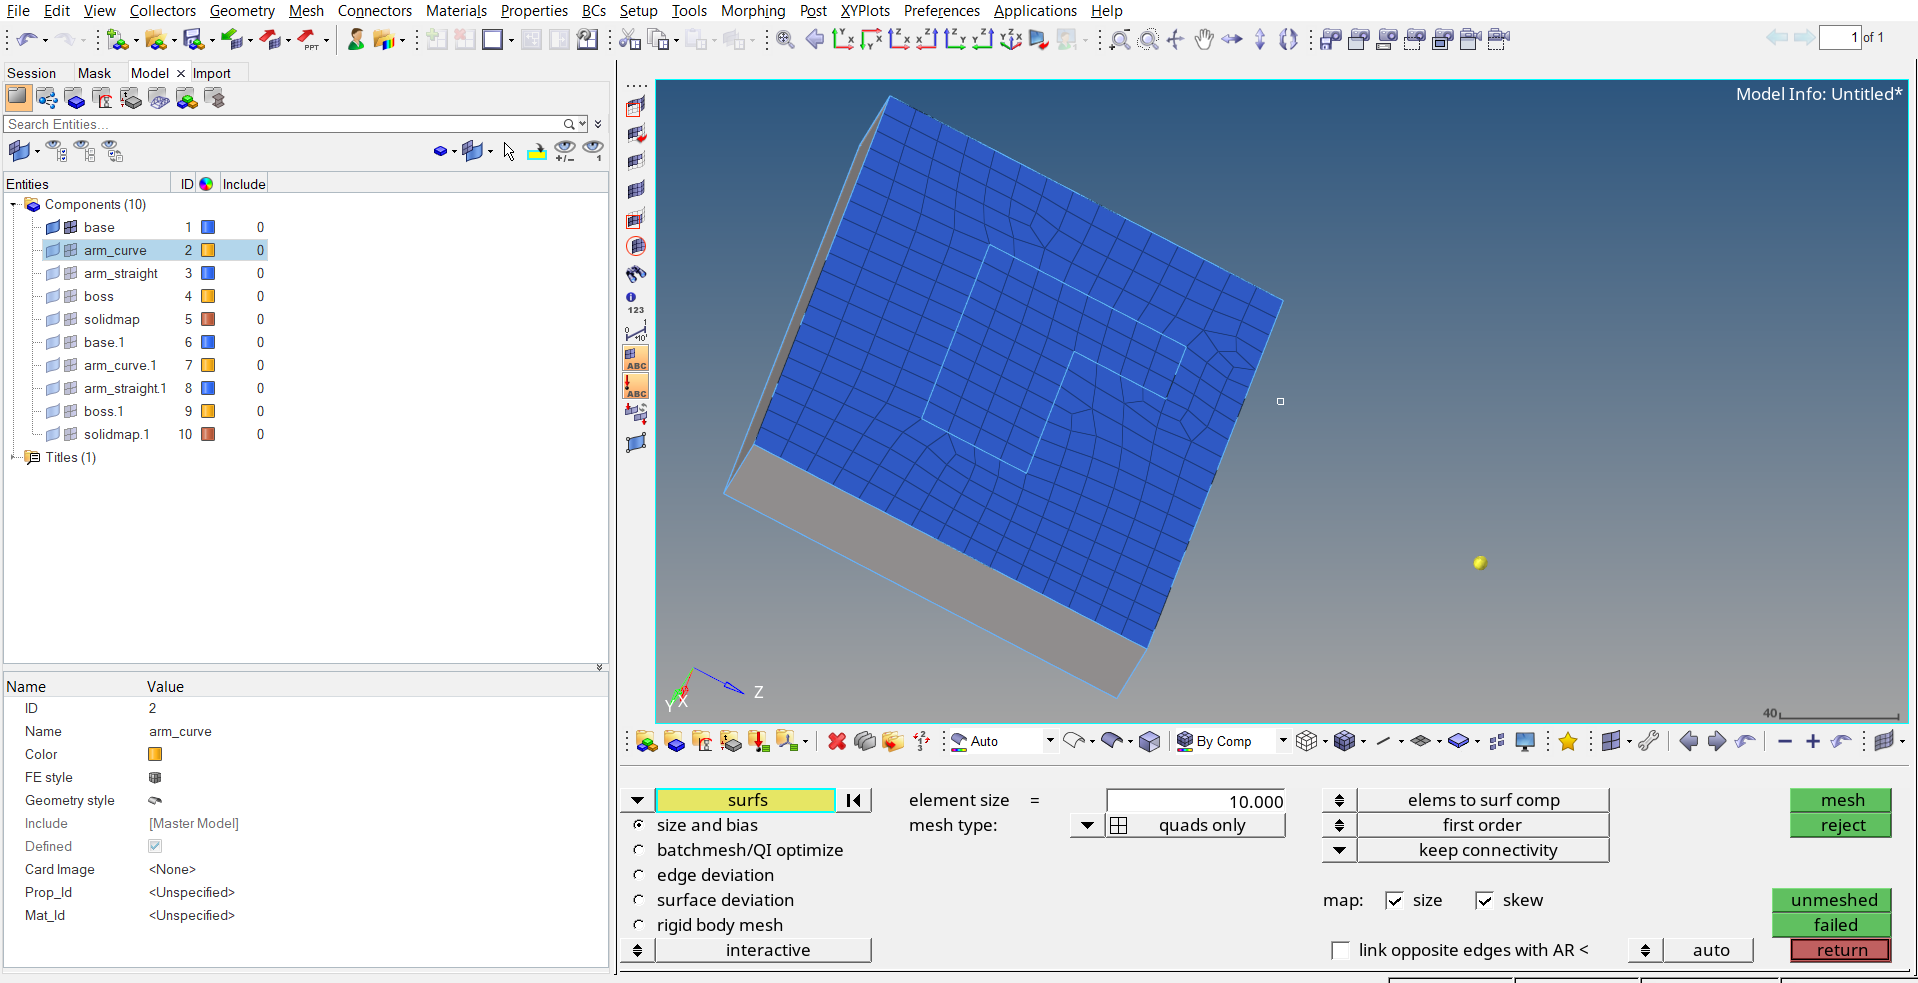
Task: Click the Color value swatch in properties
Action: (155, 754)
